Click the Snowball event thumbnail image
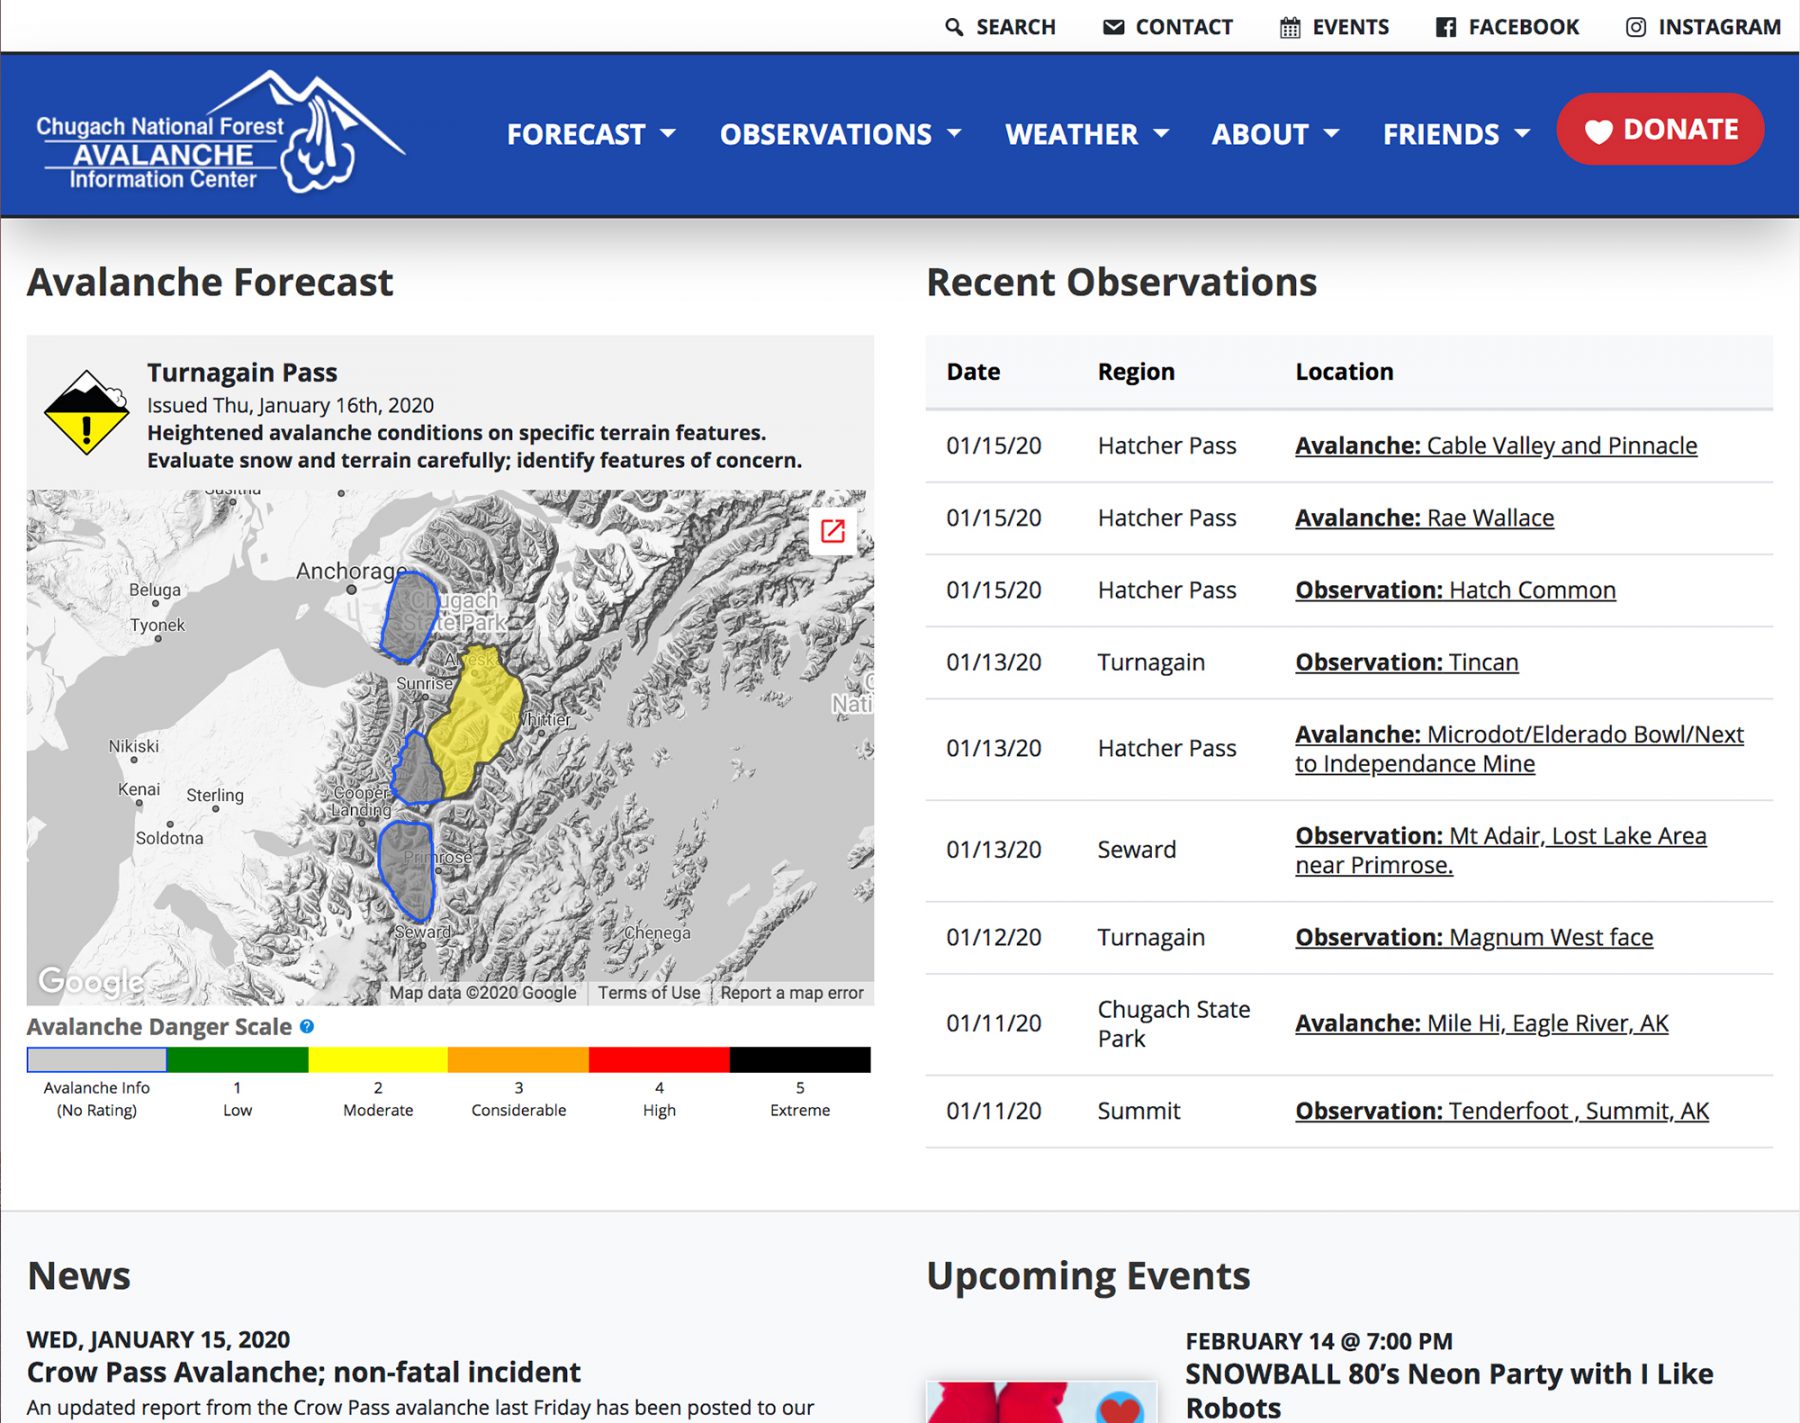This screenshot has height=1423, width=1800. point(1041,1402)
